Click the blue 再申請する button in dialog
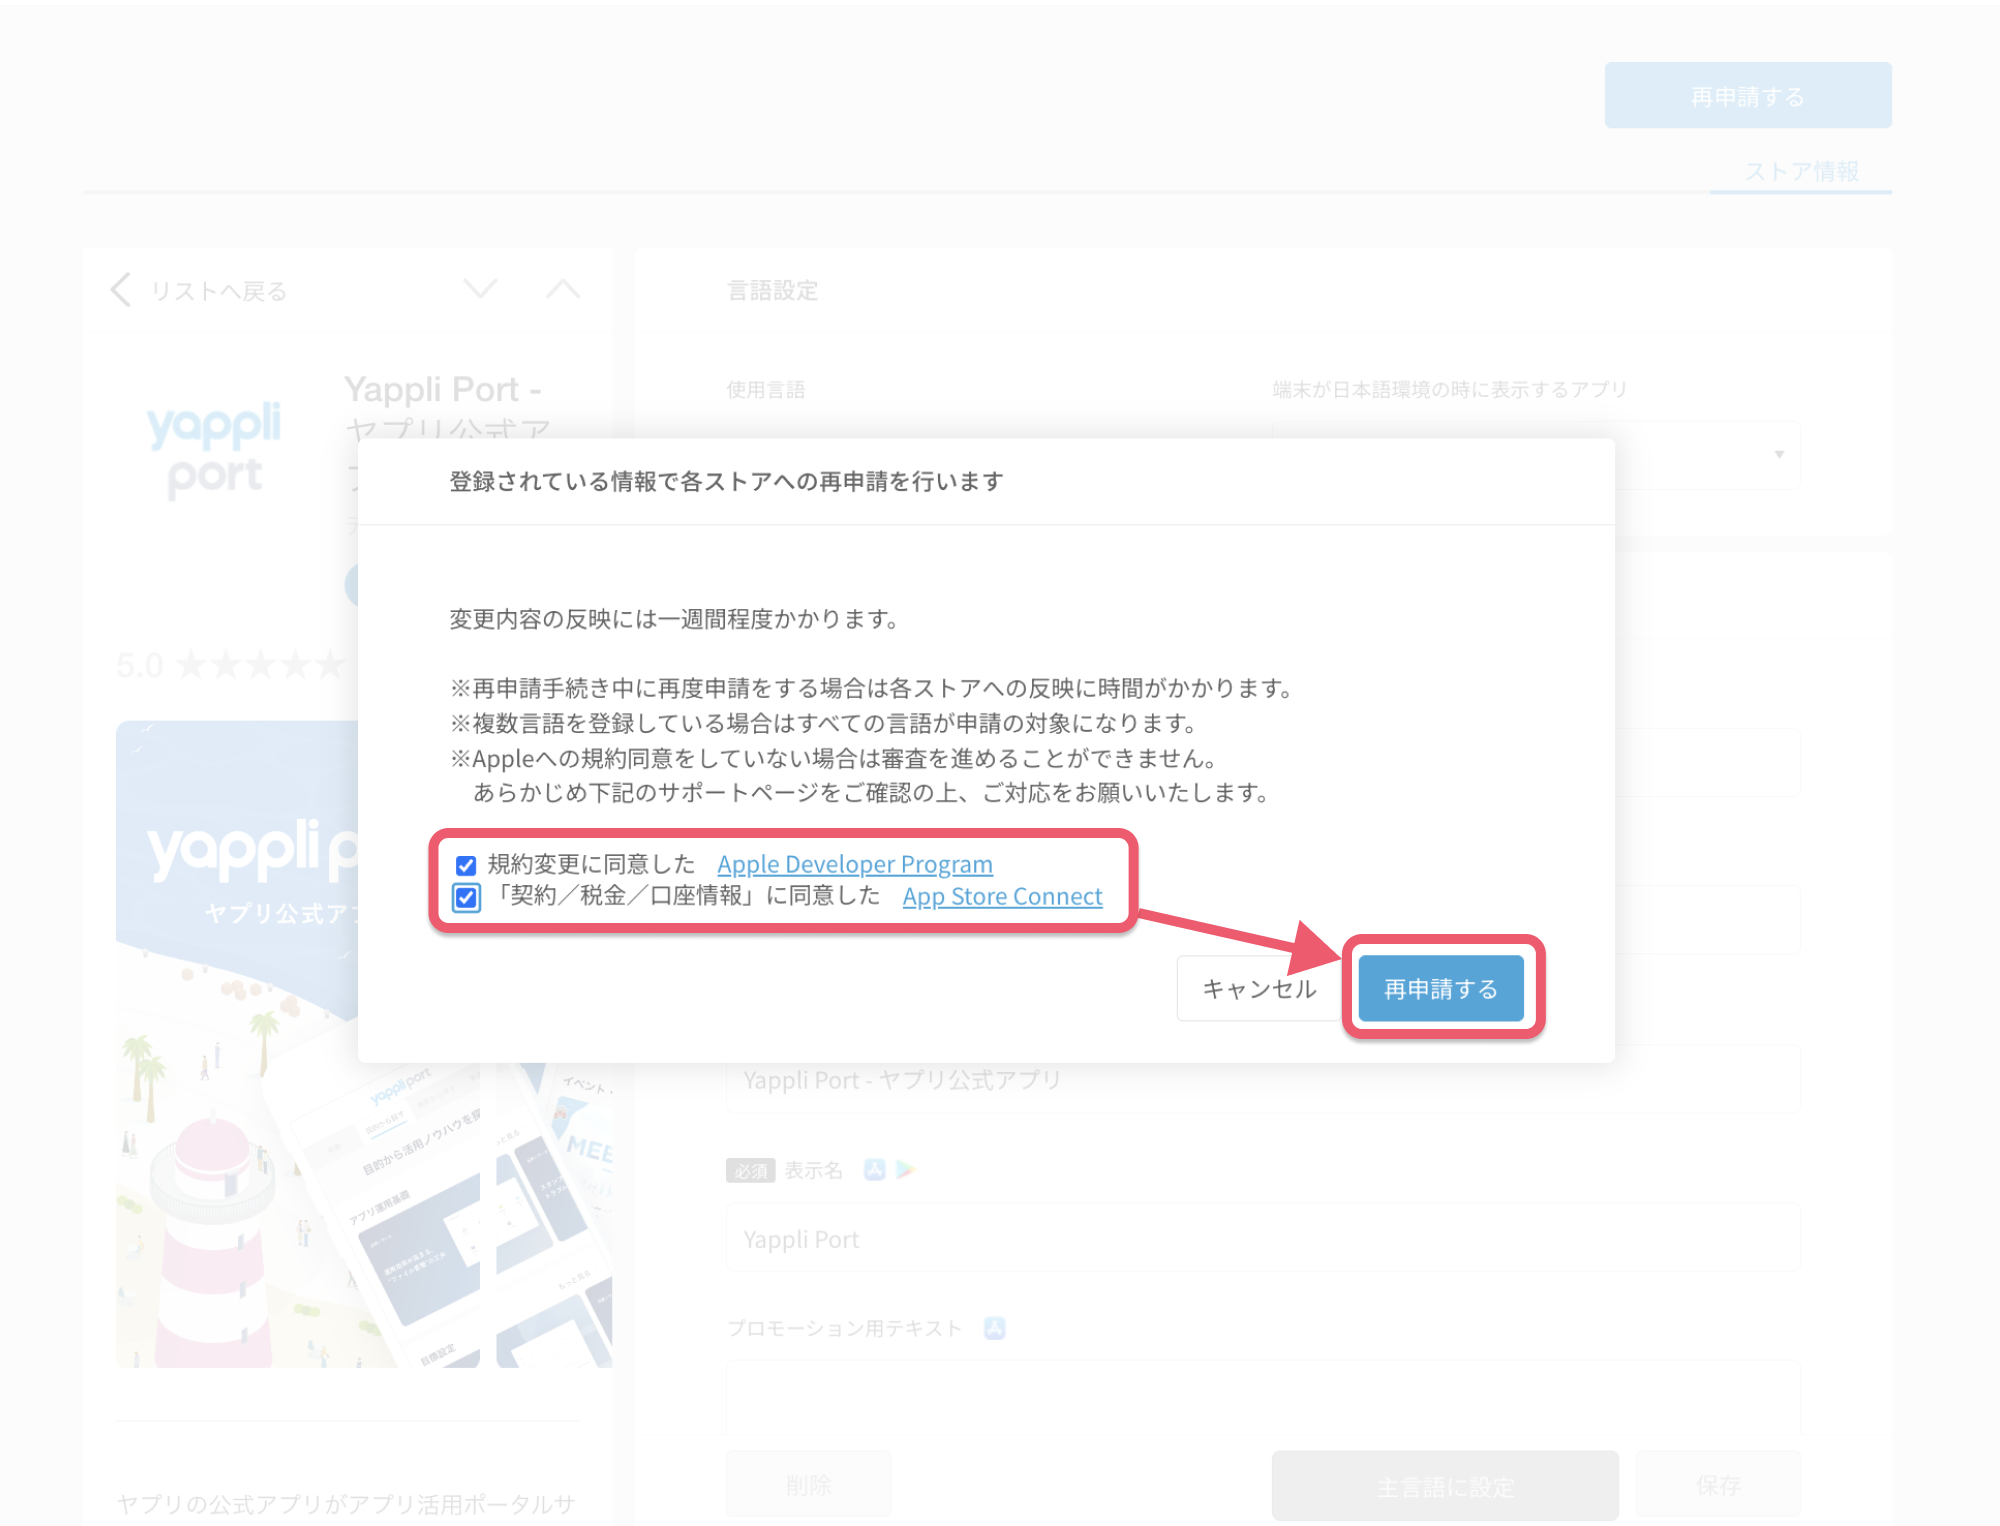The height and width of the screenshot is (1526, 2000). tap(1441, 989)
